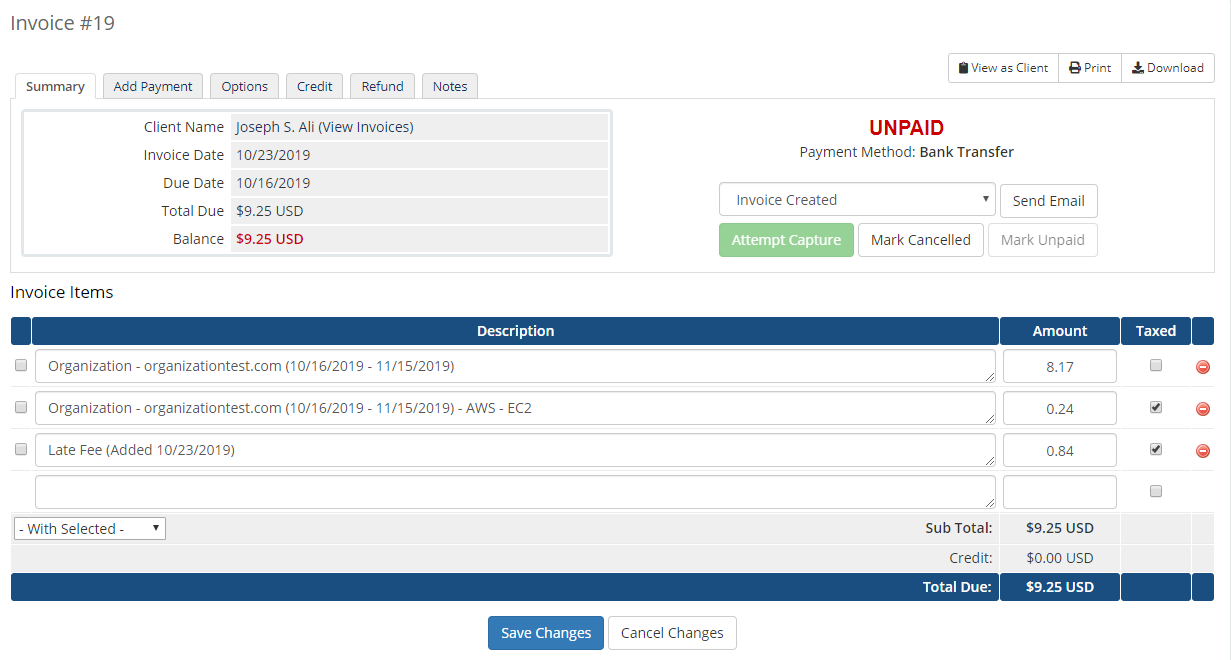Click the Send Email button
Screen dimensions: 1231x660
pos(1048,201)
